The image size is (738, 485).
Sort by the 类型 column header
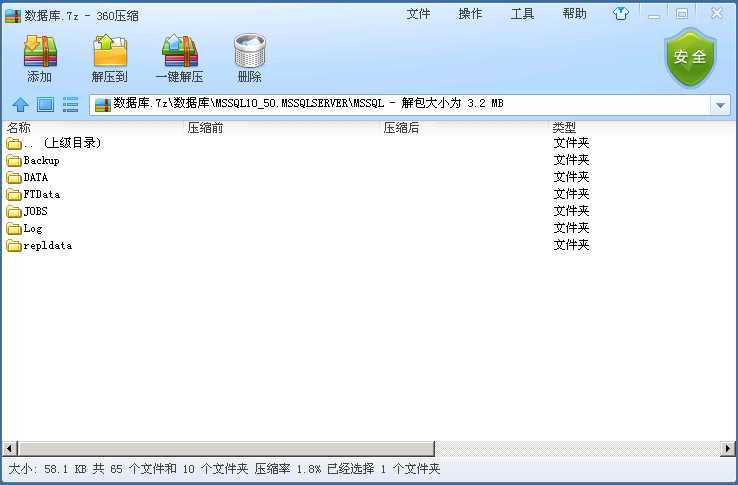564,128
